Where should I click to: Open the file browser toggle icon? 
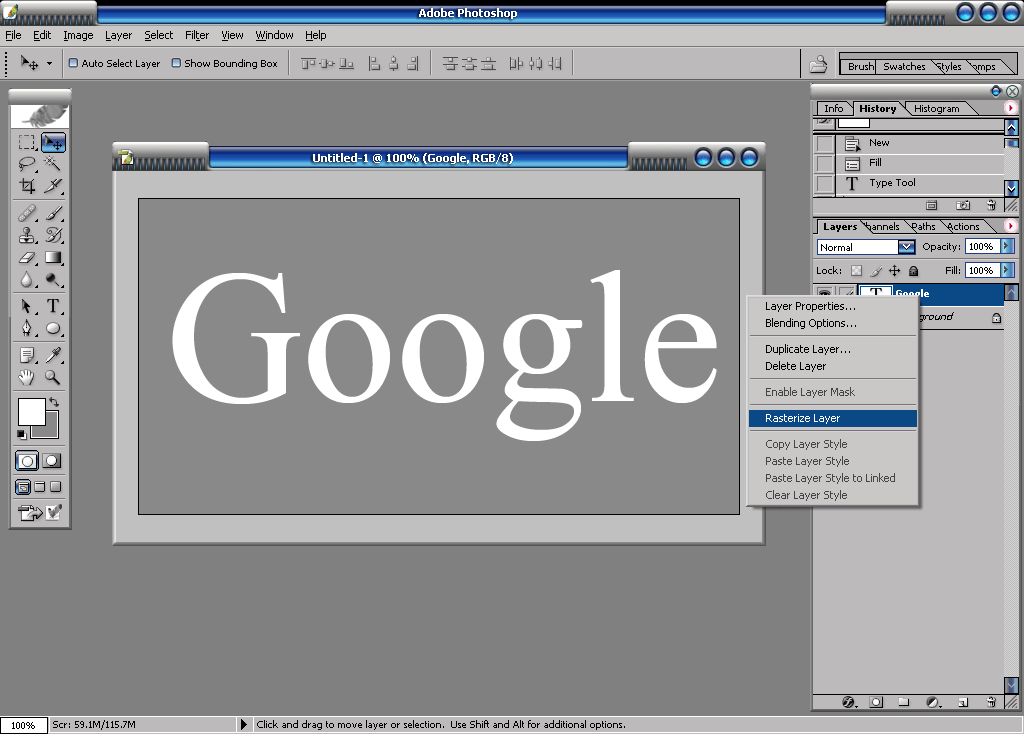click(818, 64)
